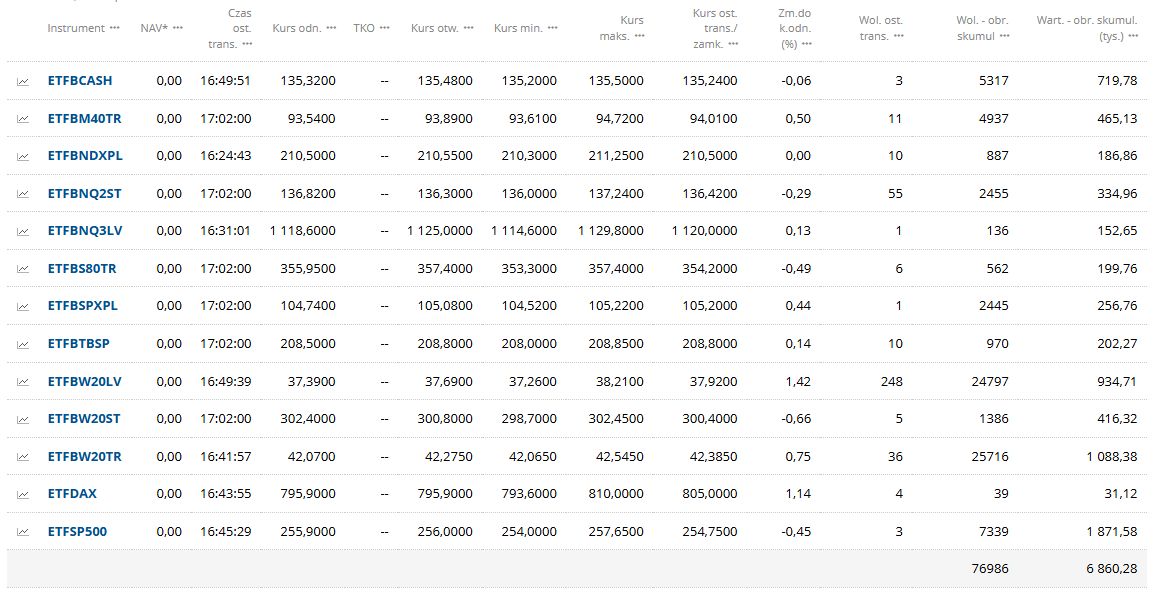Click the chart icon beside ETFBM40TR
The height and width of the screenshot is (589, 1163).
(23, 119)
